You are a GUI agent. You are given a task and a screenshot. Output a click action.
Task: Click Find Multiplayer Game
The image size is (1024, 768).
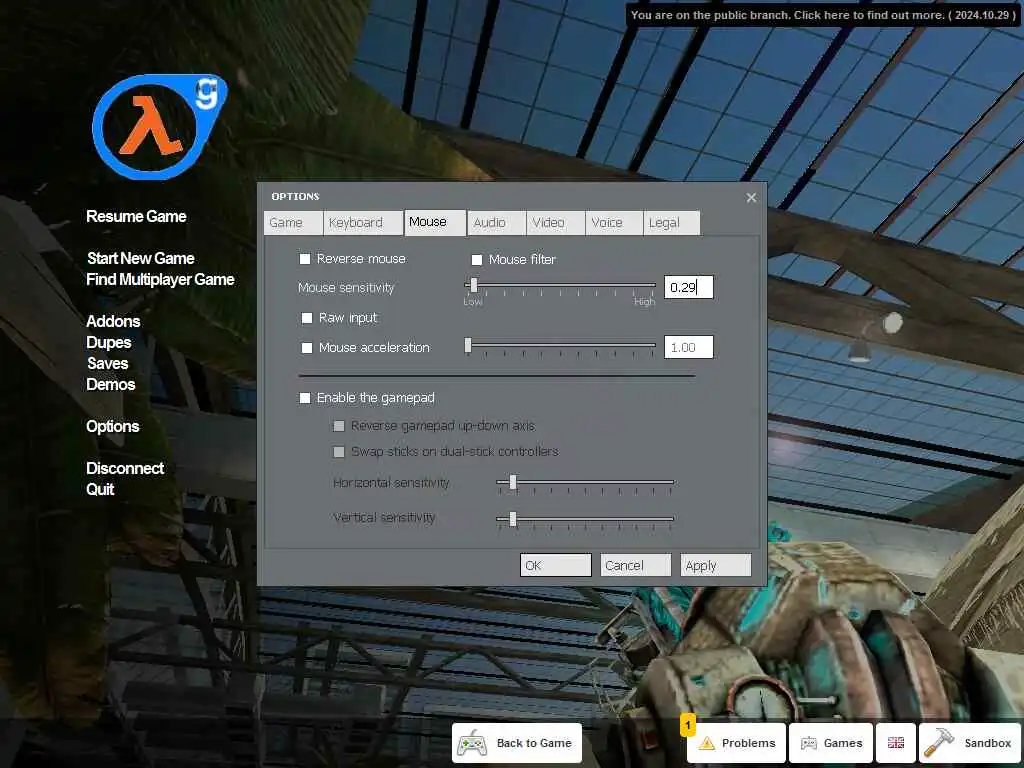click(x=160, y=280)
